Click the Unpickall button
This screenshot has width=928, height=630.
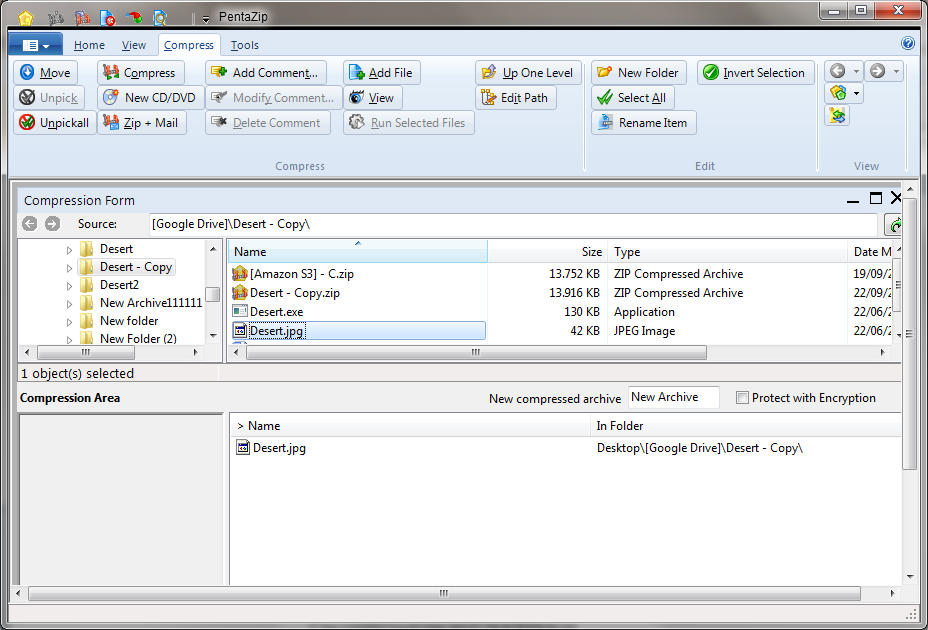click(55, 123)
